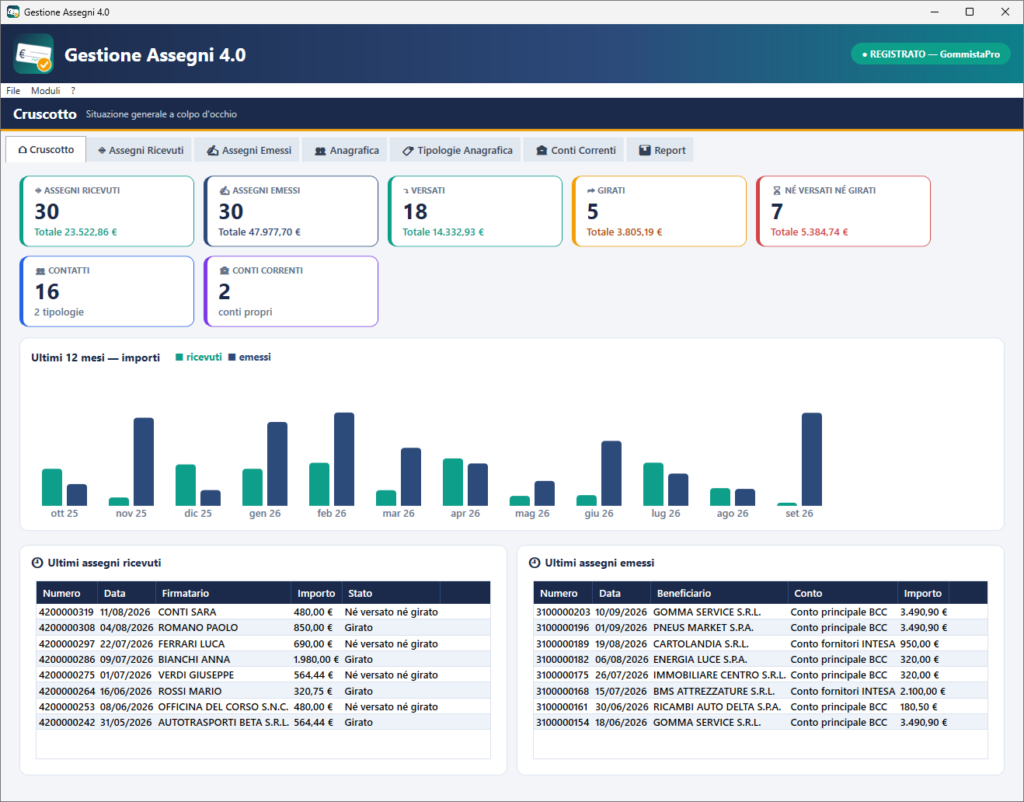Open the Report tab
This screenshot has width=1024, height=802.
[x=661, y=150]
